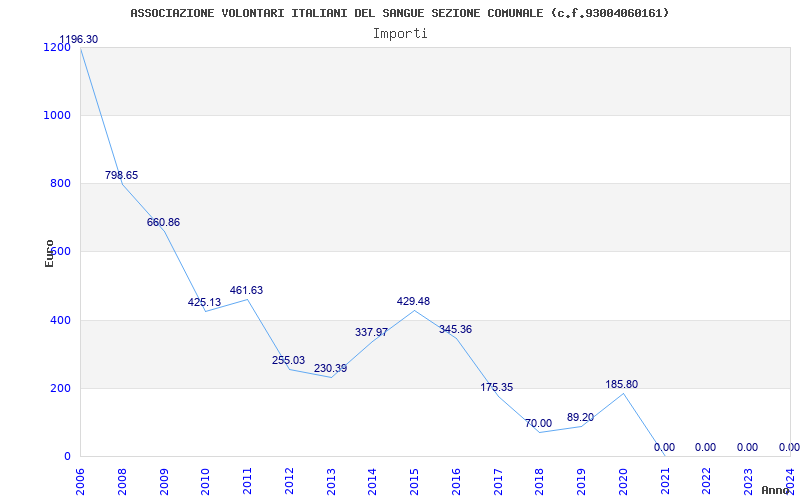The height and width of the screenshot is (500, 800).
Task: Select the Euro y-axis title
Action: 49,253
